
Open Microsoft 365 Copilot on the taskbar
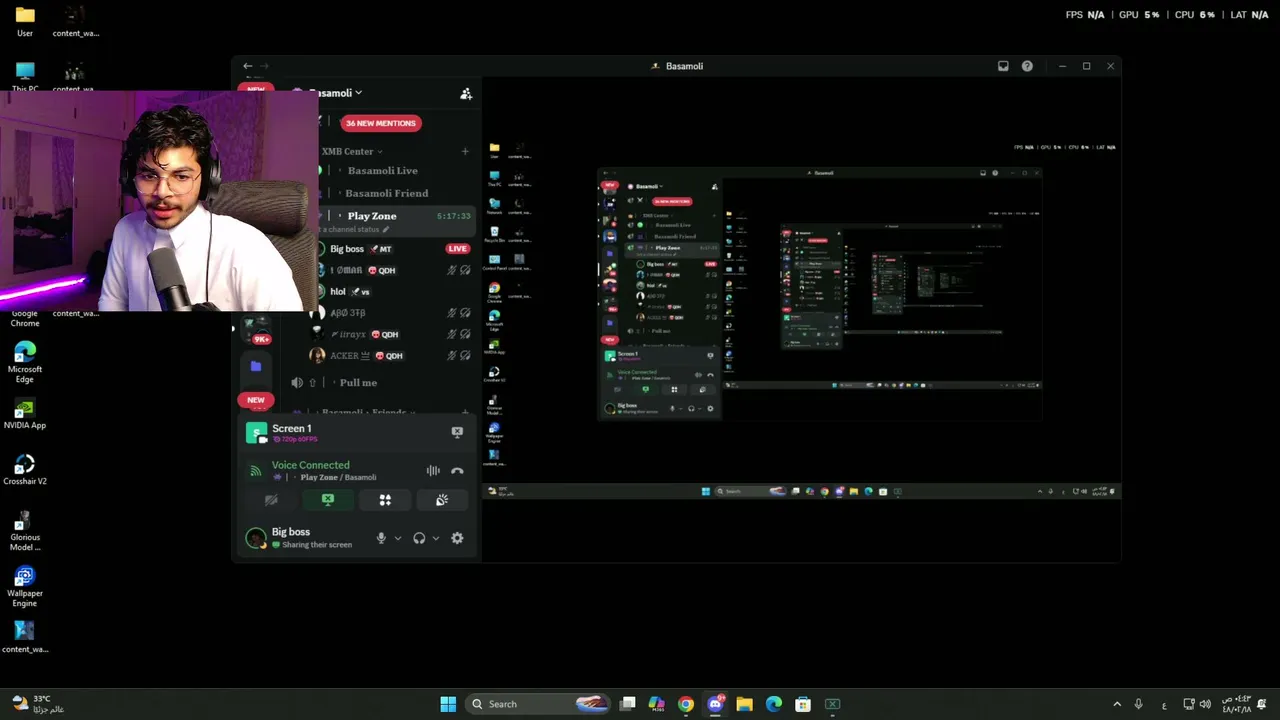coord(657,704)
